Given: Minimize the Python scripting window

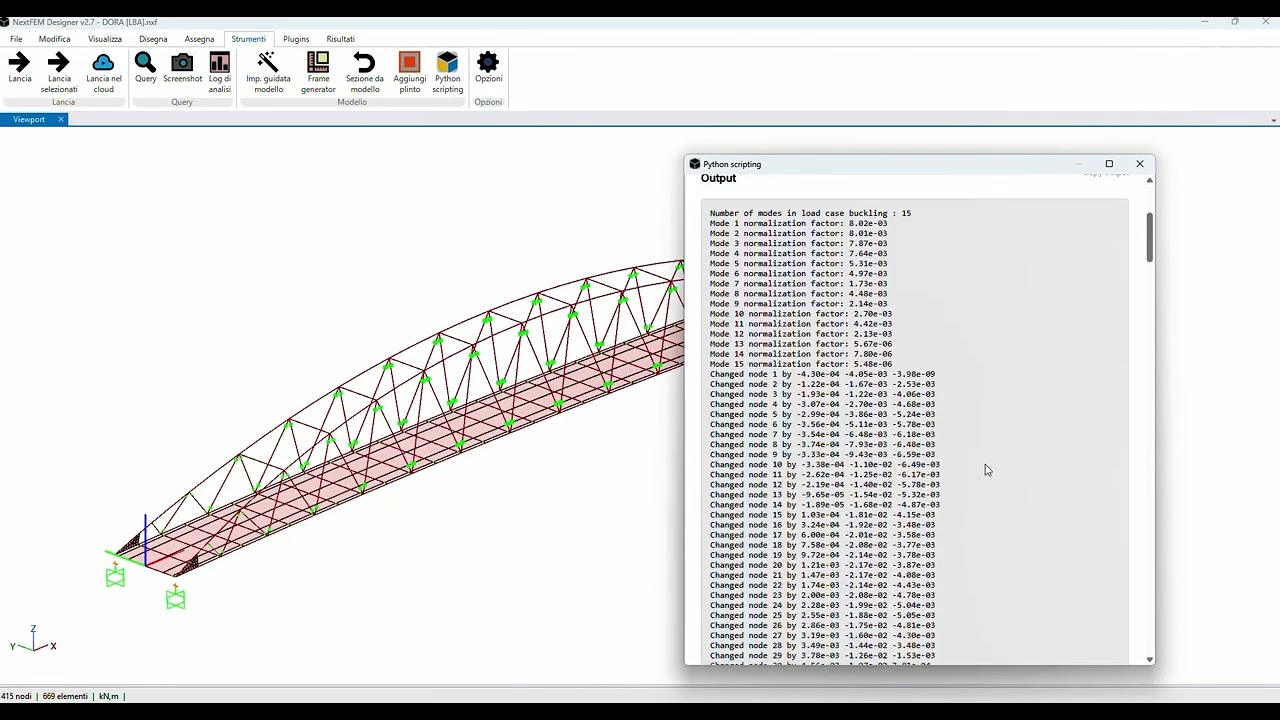Looking at the screenshot, I should [x=1079, y=164].
